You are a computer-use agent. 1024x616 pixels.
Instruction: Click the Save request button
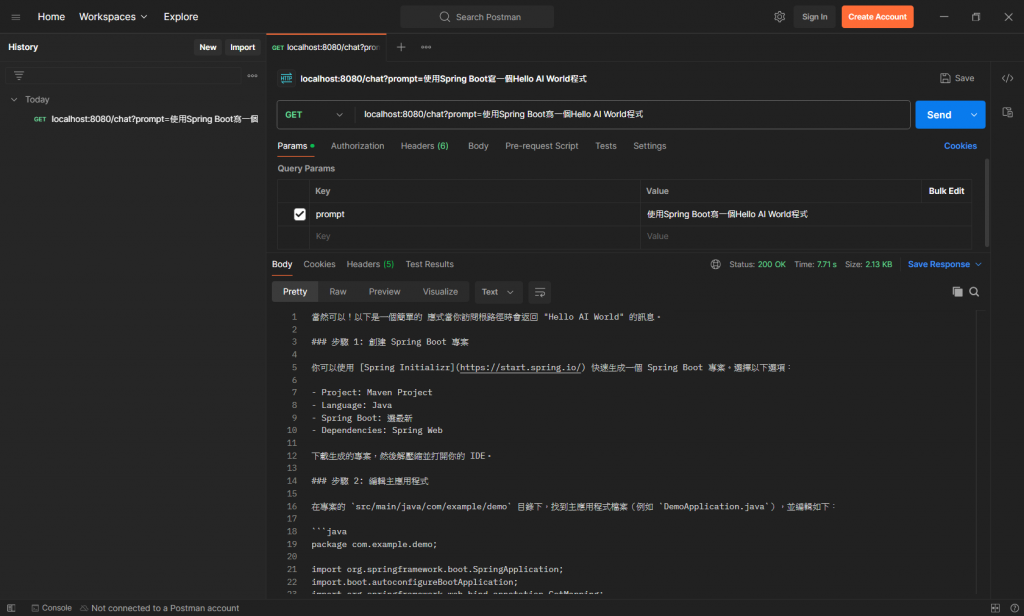click(x=957, y=78)
